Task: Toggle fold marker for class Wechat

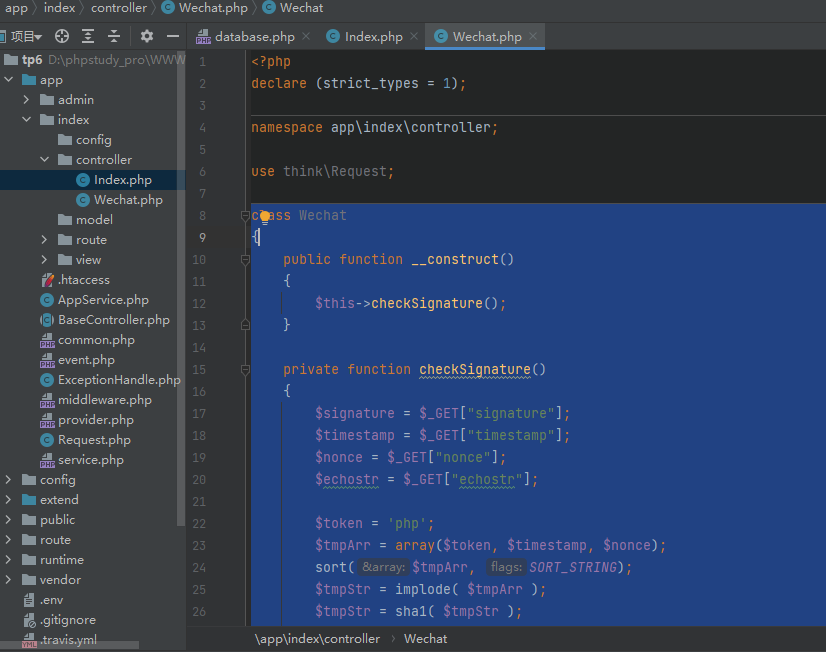Action: click(245, 215)
